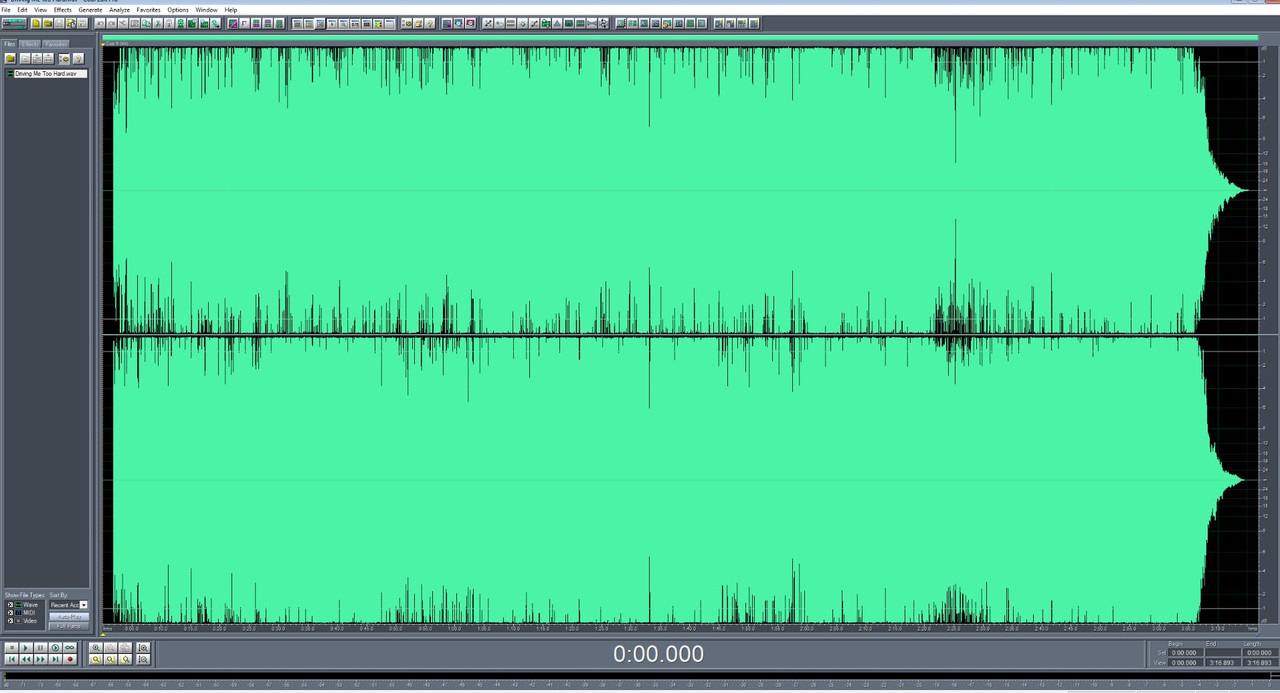Open the Favorites menu in menu bar
The width and height of the screenshot is (1280, 693).
[149, 10]
